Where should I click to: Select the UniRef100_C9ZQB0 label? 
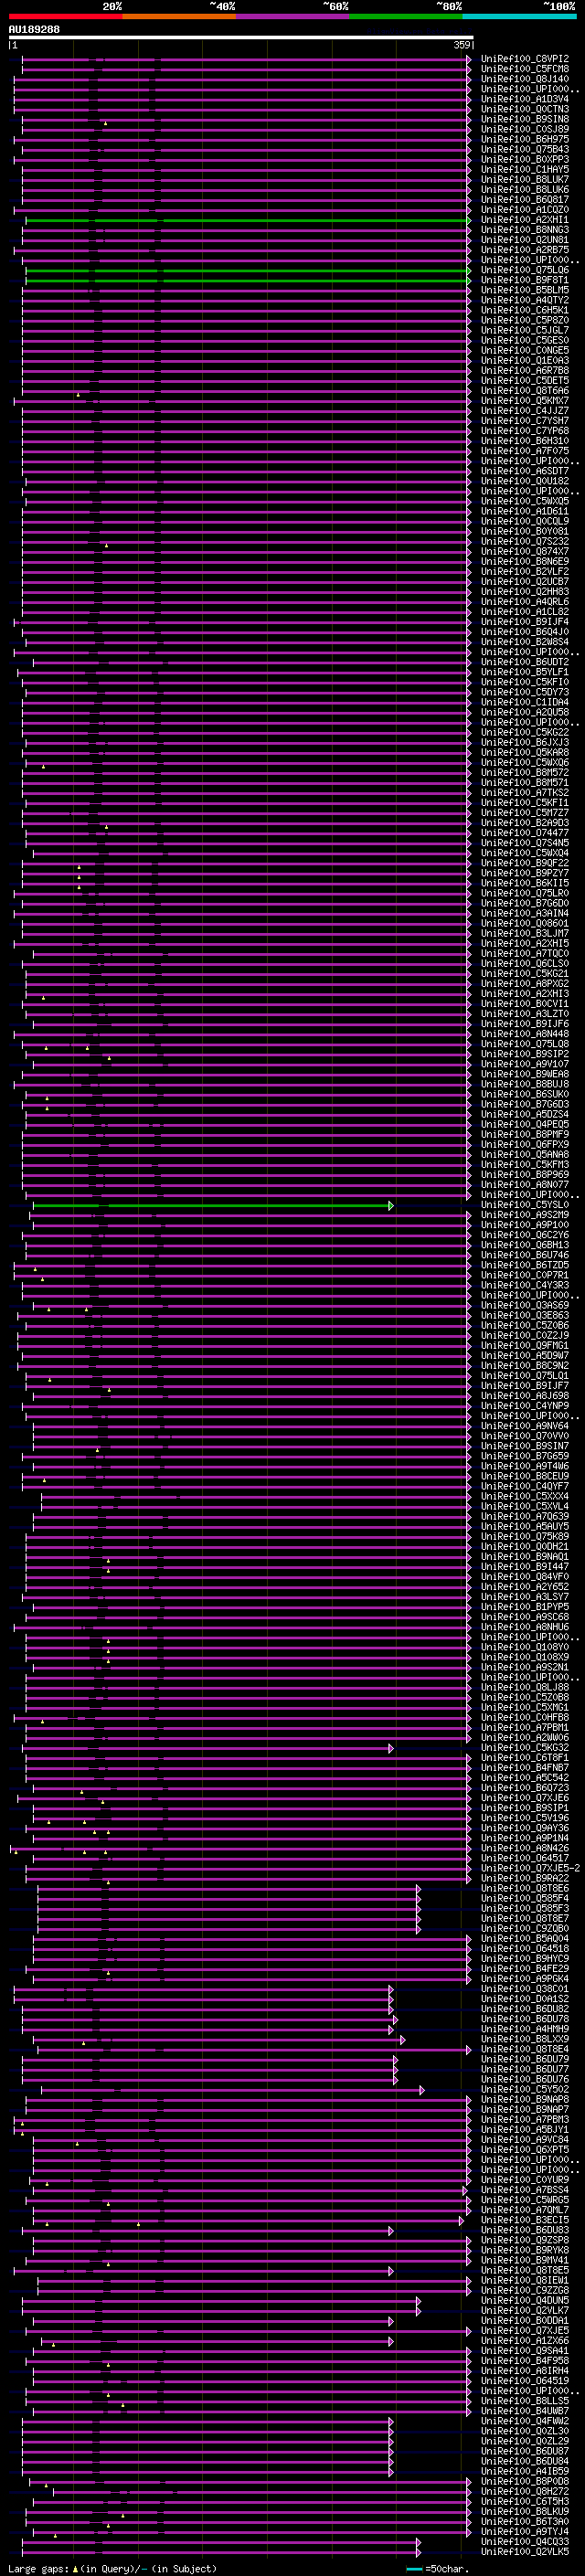pyautogui.click(x=525, y=1928)
